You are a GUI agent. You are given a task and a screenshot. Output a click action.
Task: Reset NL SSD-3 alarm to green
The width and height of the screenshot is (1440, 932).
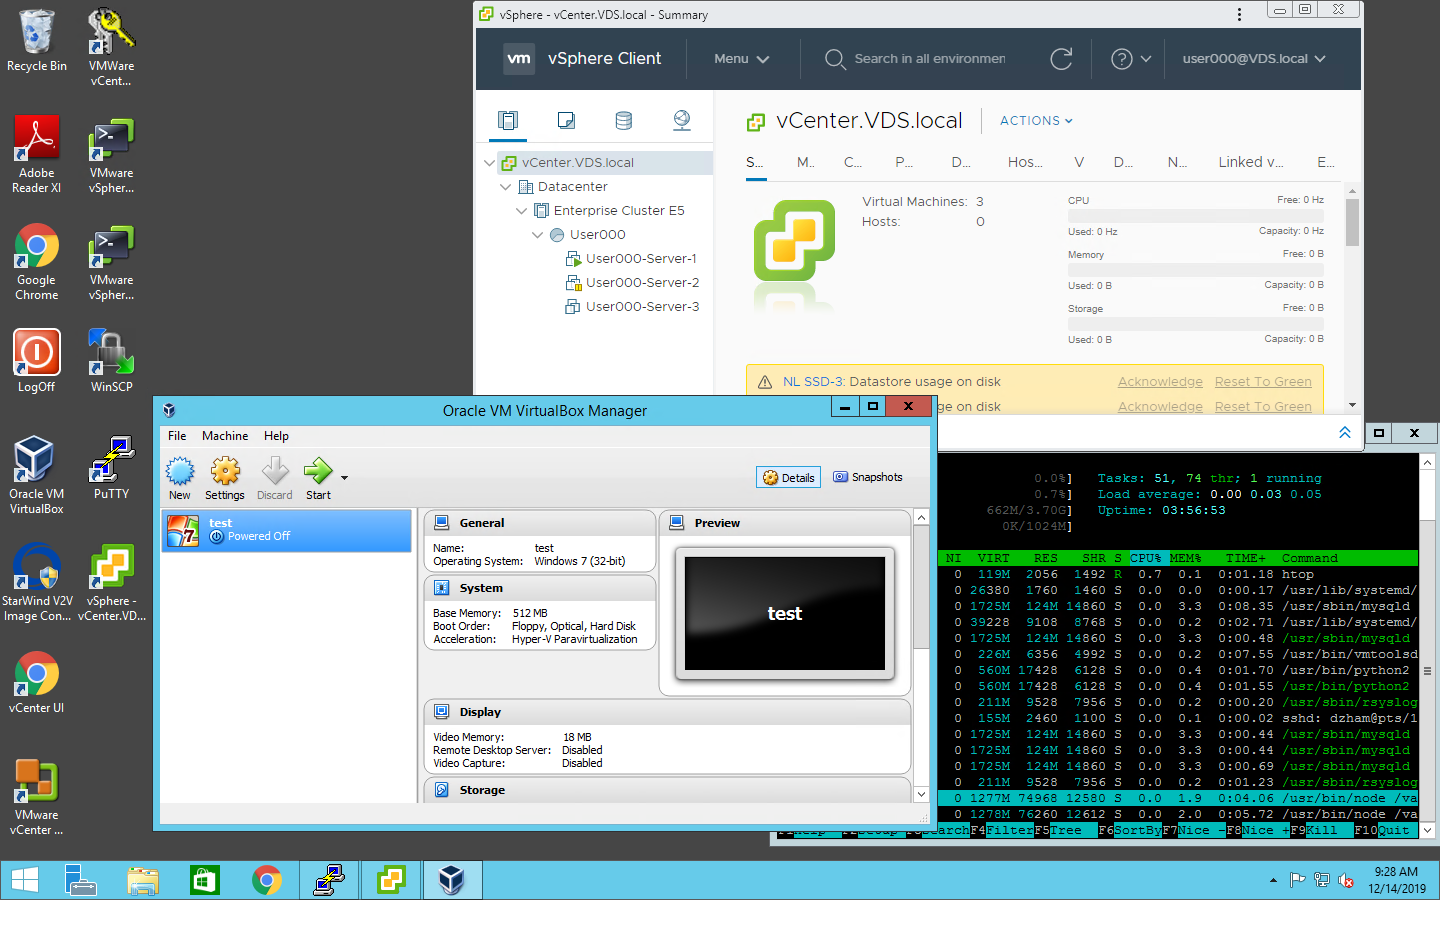tap(1263, 382)
